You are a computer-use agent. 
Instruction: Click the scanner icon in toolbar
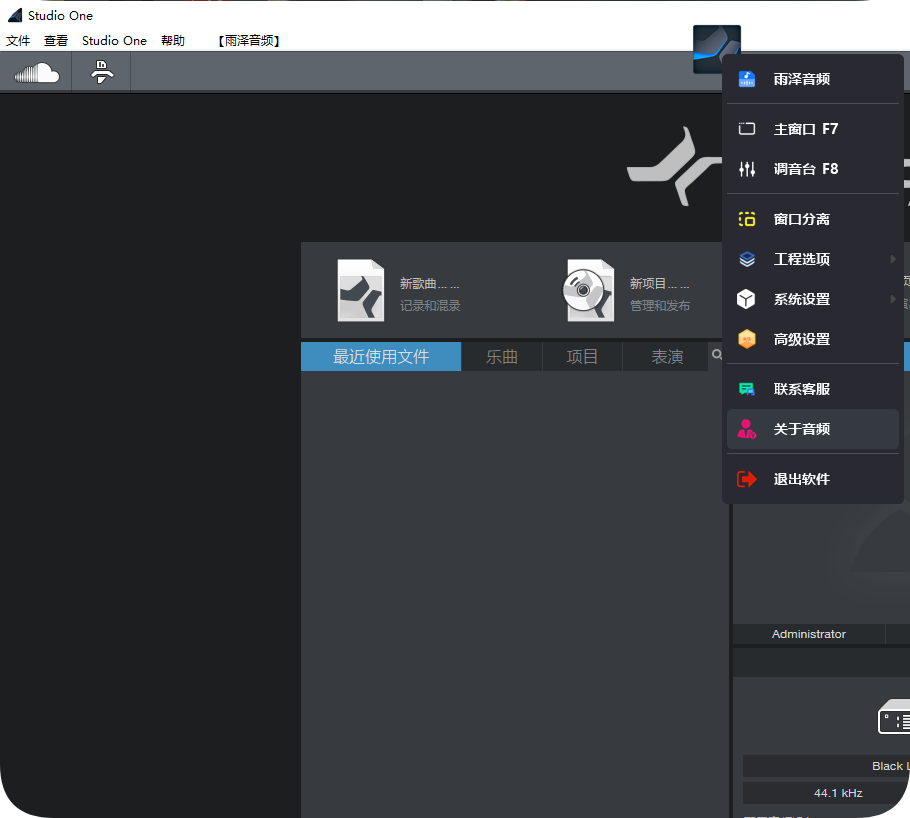[102, 72]
